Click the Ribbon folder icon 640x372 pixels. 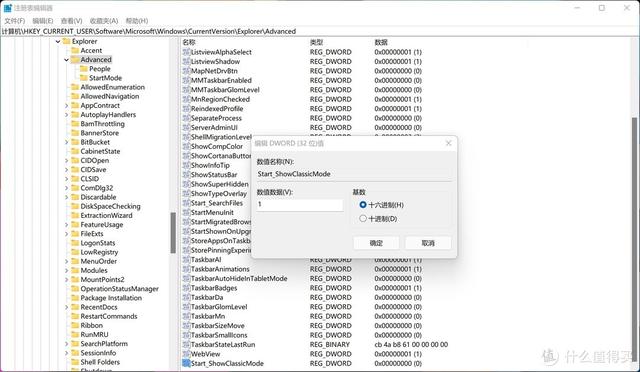click(x=75, y=325)
